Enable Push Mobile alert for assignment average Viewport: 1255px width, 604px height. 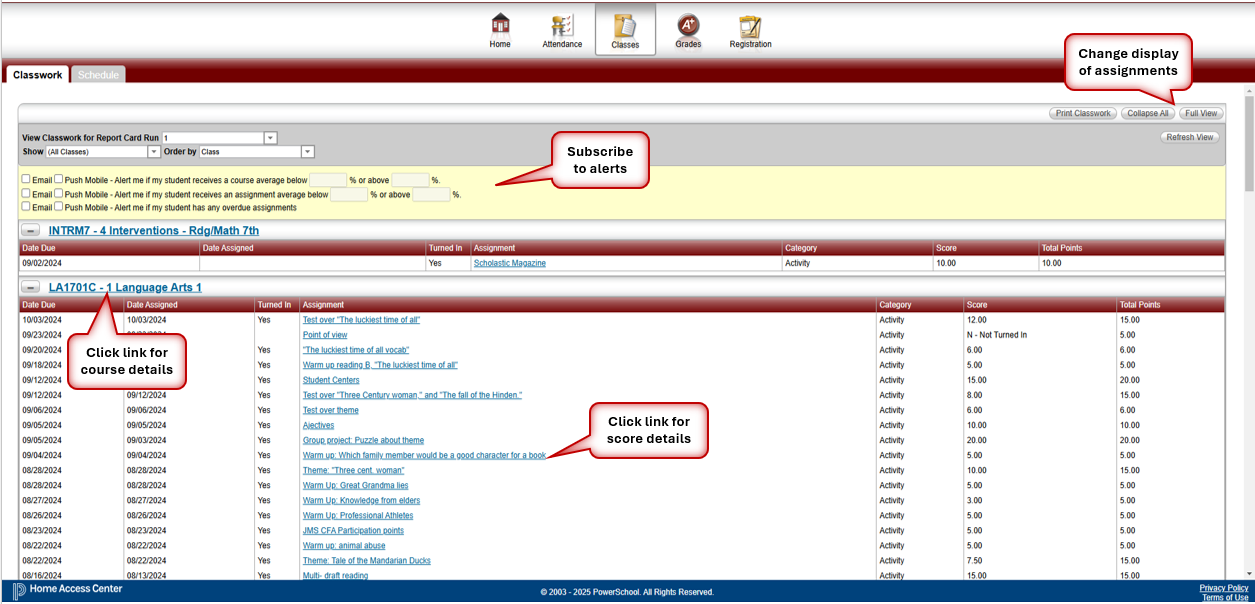(x=59, y=194)
